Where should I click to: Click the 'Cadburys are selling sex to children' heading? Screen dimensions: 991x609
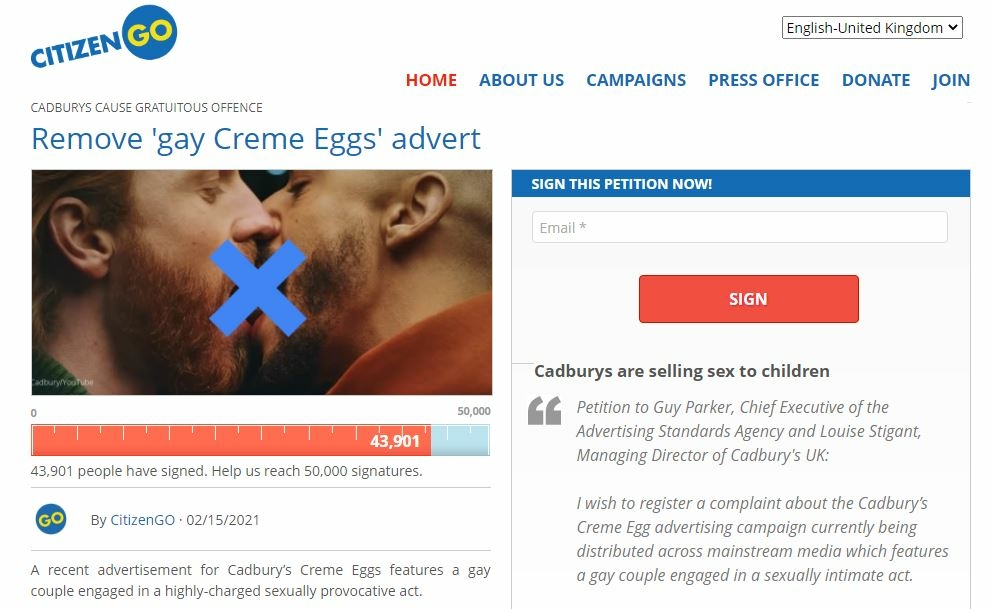pos(682,371)
